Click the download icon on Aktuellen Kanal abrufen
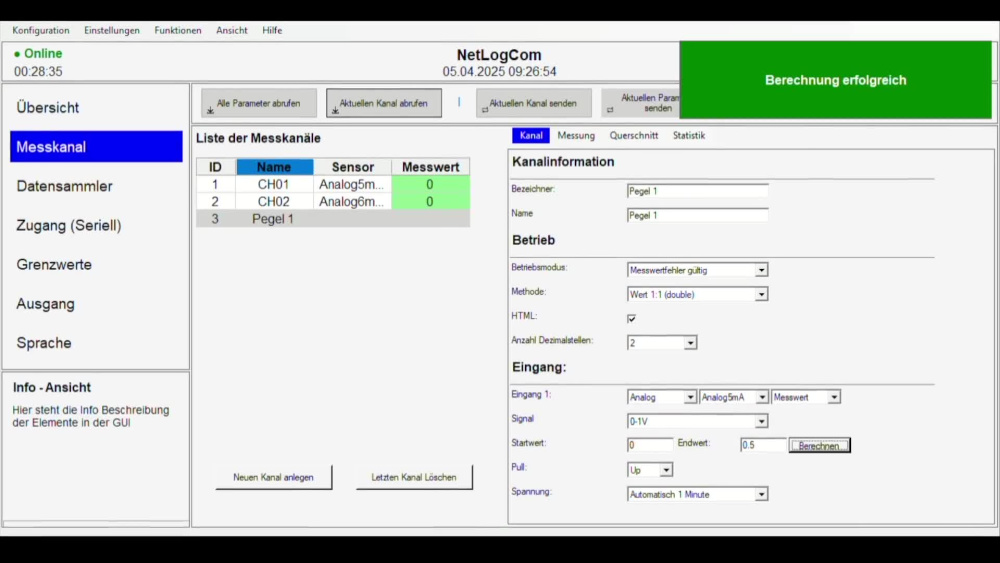Viewport: 1000px width, 563px height. point(335,111)
